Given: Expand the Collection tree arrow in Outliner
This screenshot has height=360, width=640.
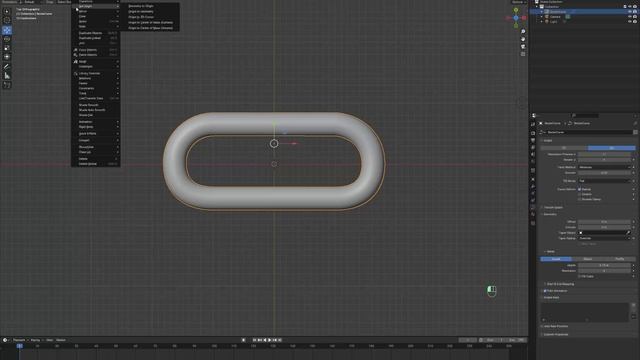Looking at the screenshot, I should pyautogui.click(x=537, y=7).
